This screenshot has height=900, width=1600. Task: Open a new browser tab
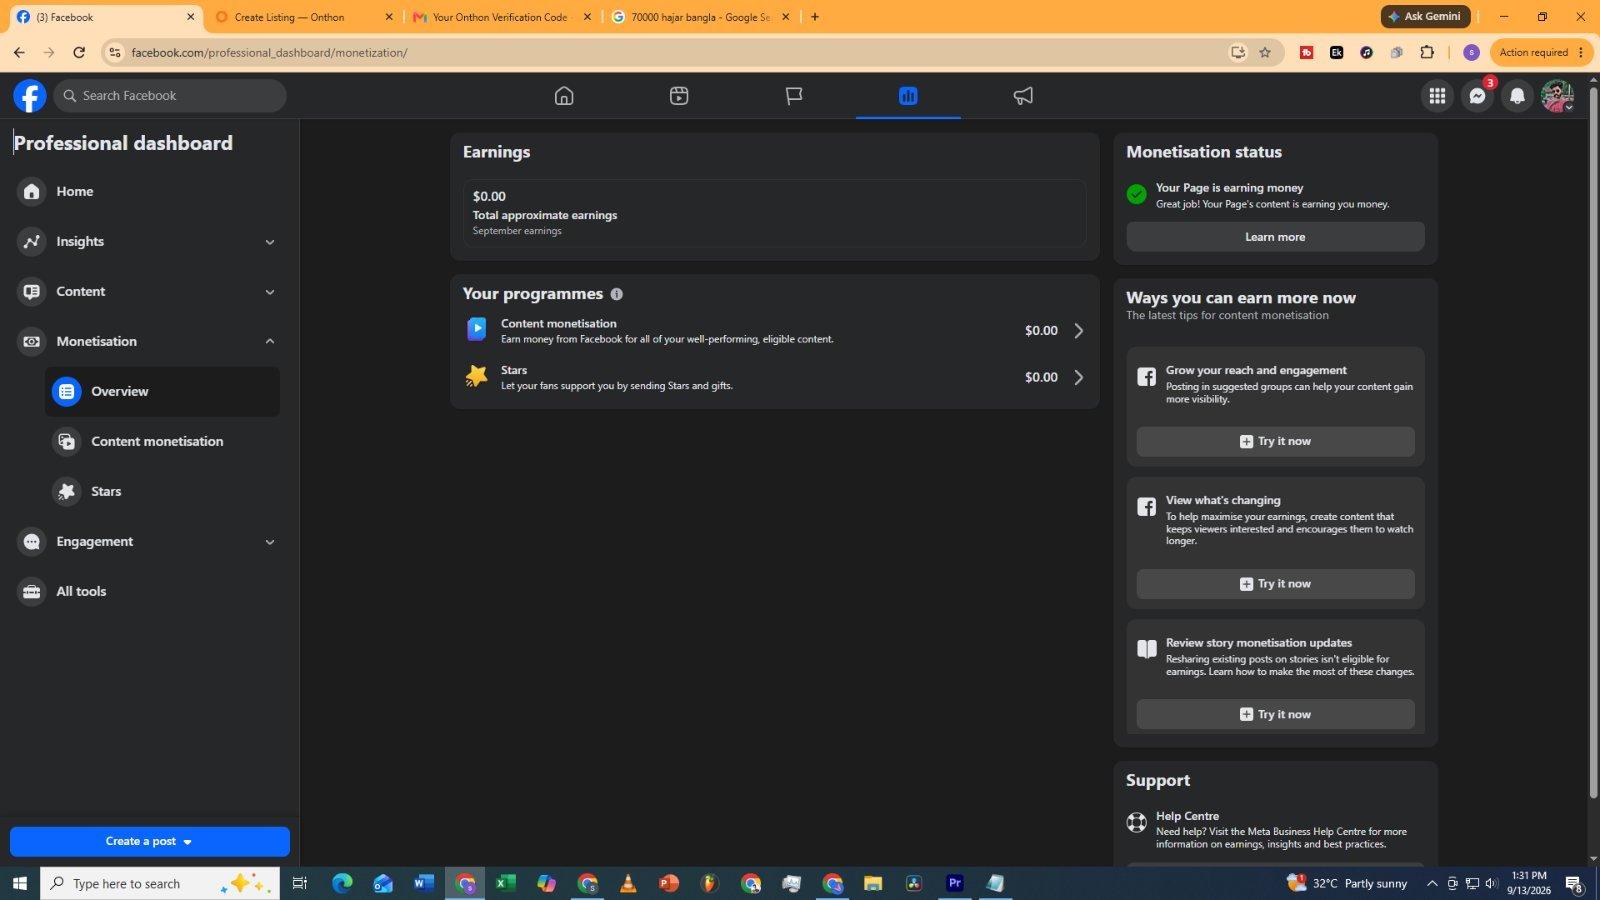815,17
